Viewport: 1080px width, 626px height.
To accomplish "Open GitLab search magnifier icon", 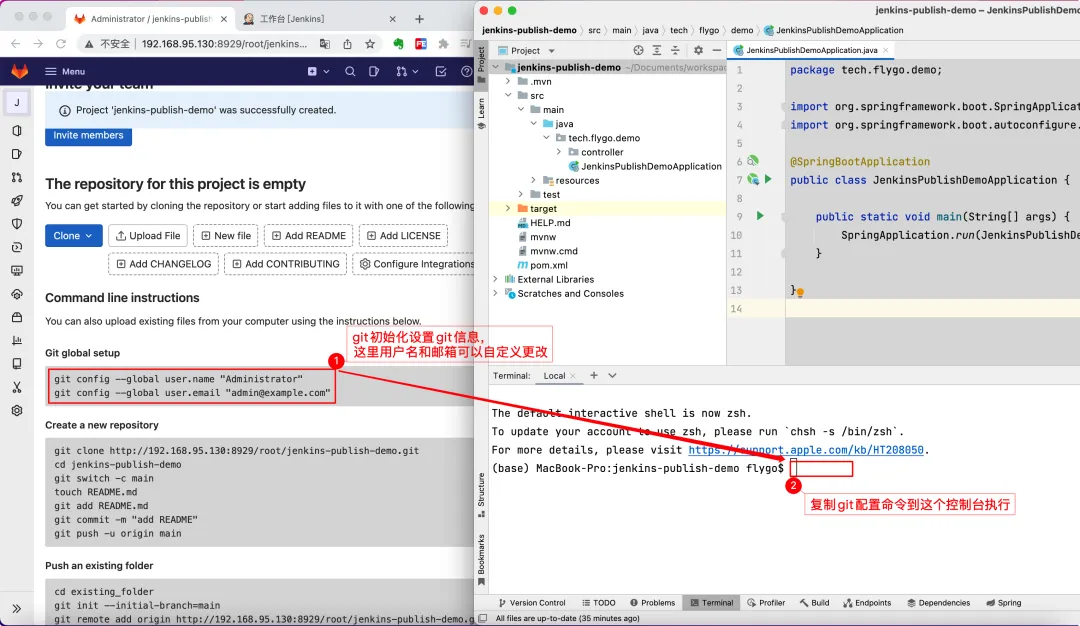I will (350, 72).
